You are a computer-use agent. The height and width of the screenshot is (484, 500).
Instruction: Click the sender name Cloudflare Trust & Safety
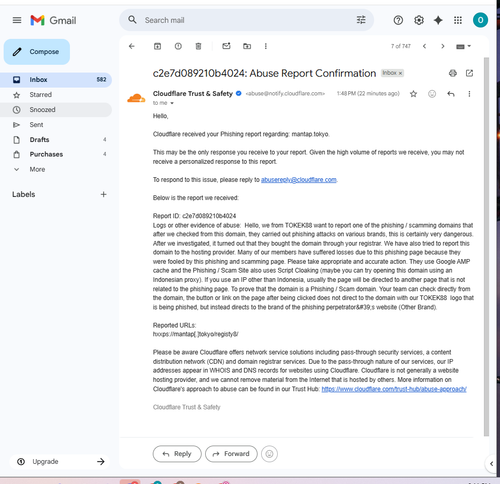coord(193,94)
